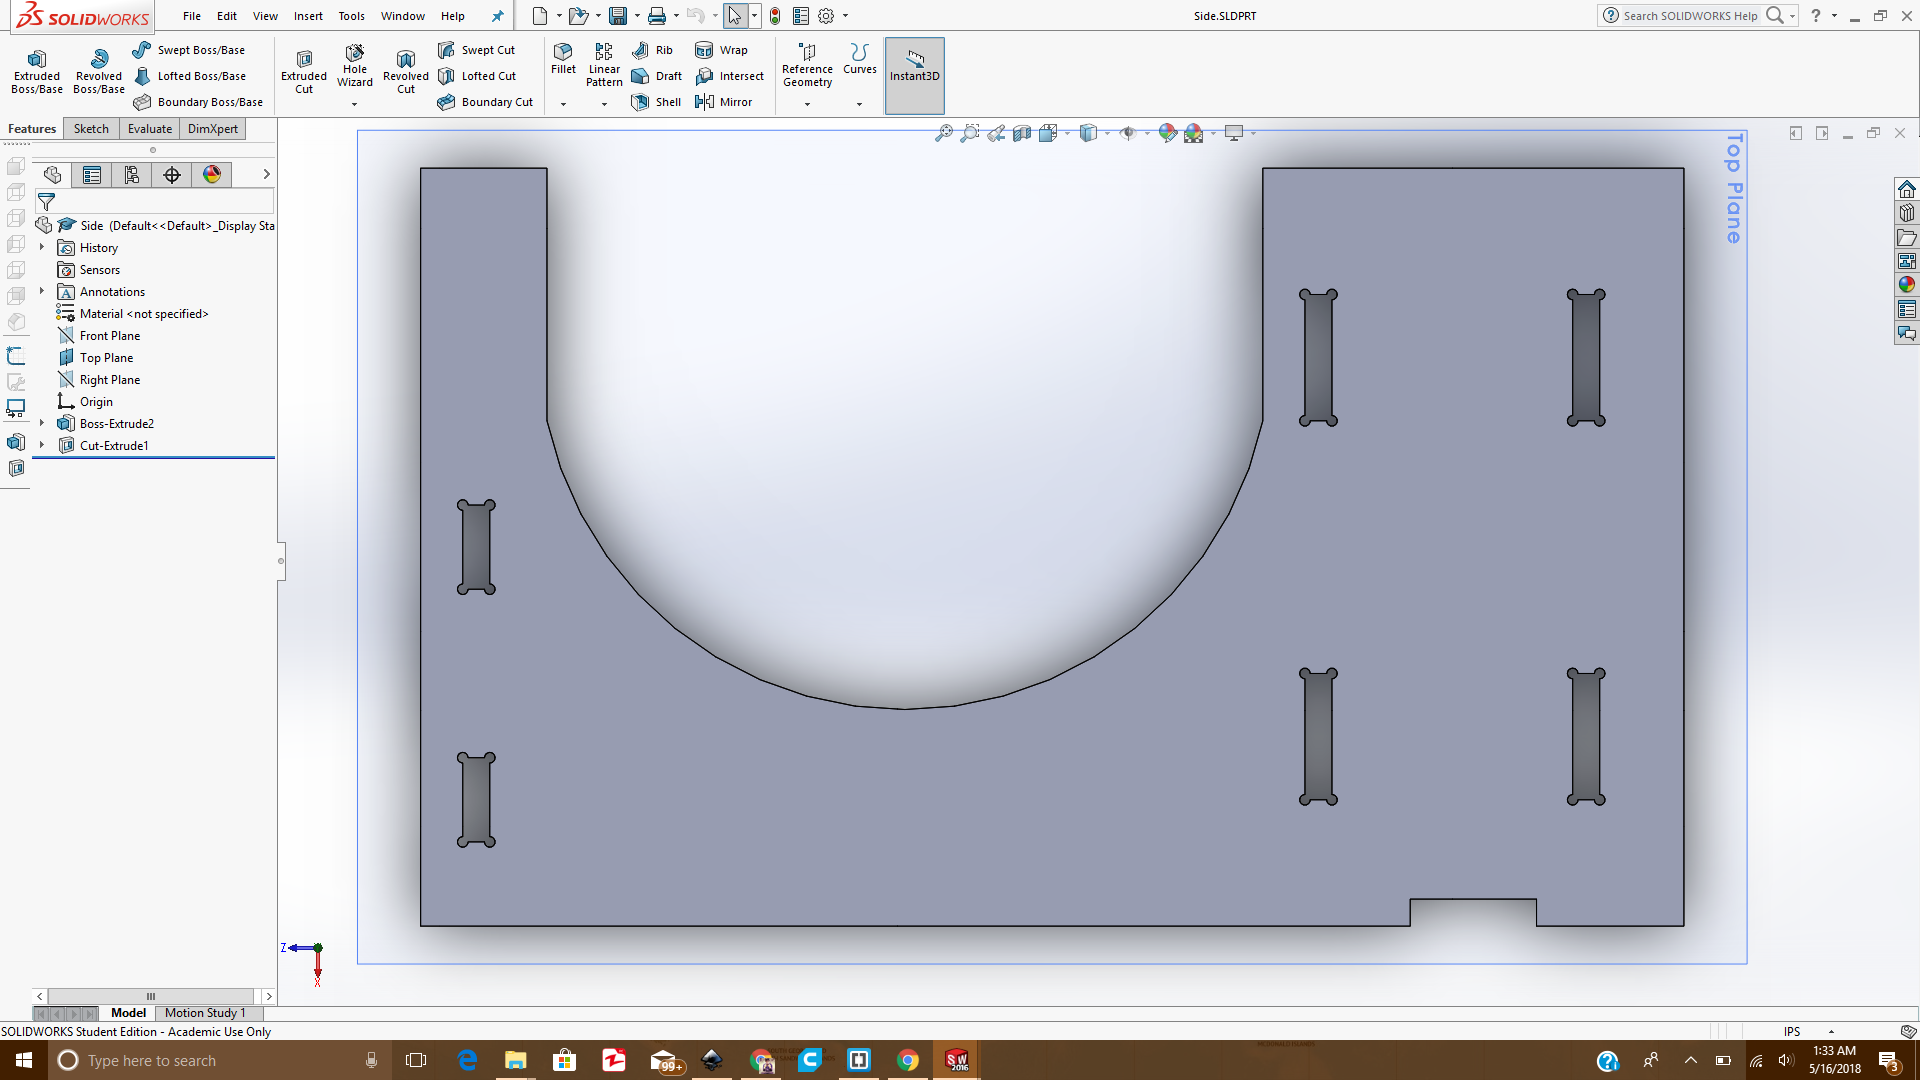The width and height of the screenshot is (1920, 1080).
Task: Click the Shell feature icon
Action: pyautogui.click(x=656, y=102)
